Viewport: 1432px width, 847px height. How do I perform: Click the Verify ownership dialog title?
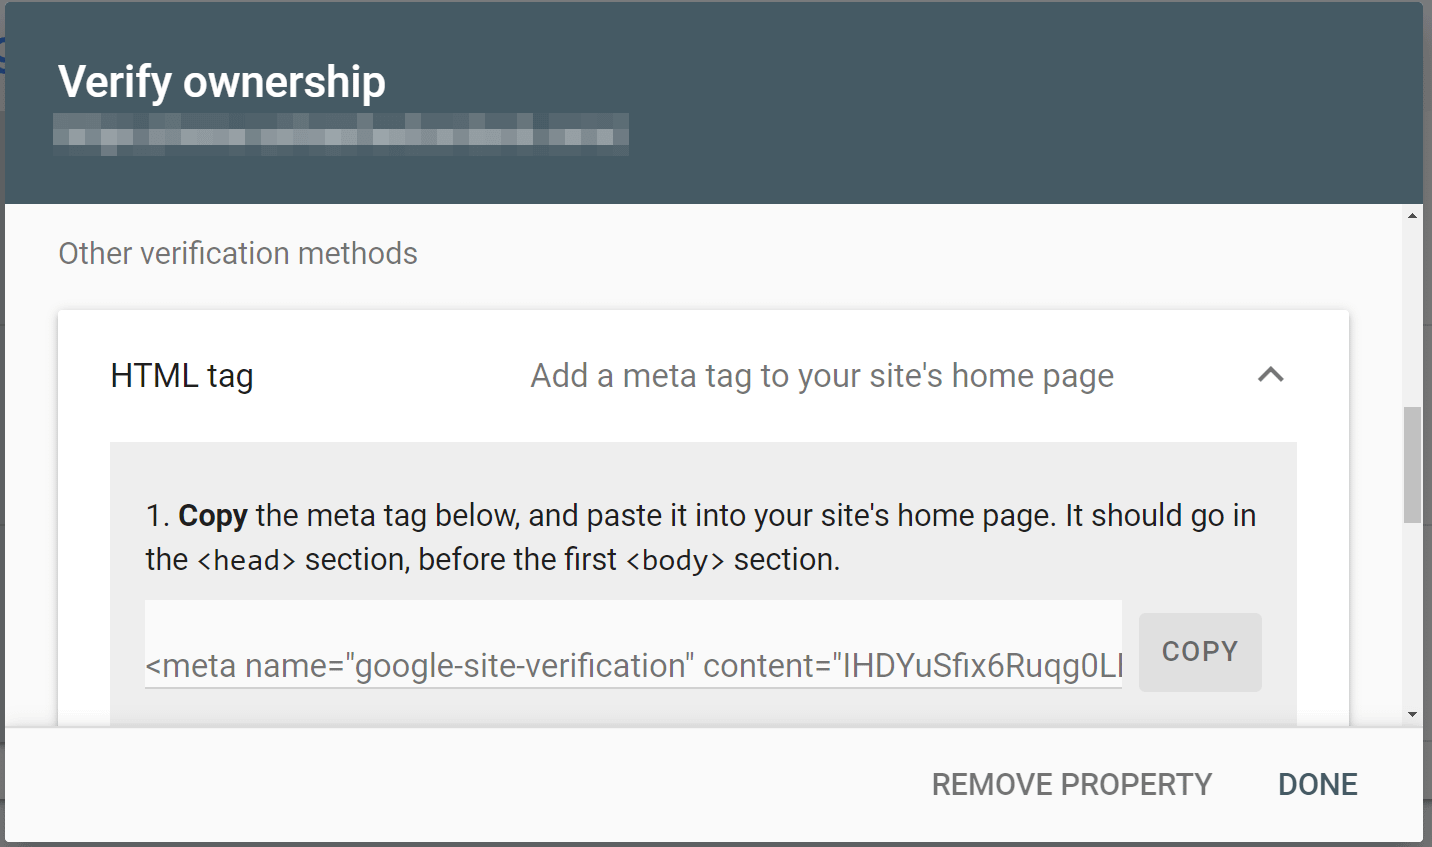(222, 82)
